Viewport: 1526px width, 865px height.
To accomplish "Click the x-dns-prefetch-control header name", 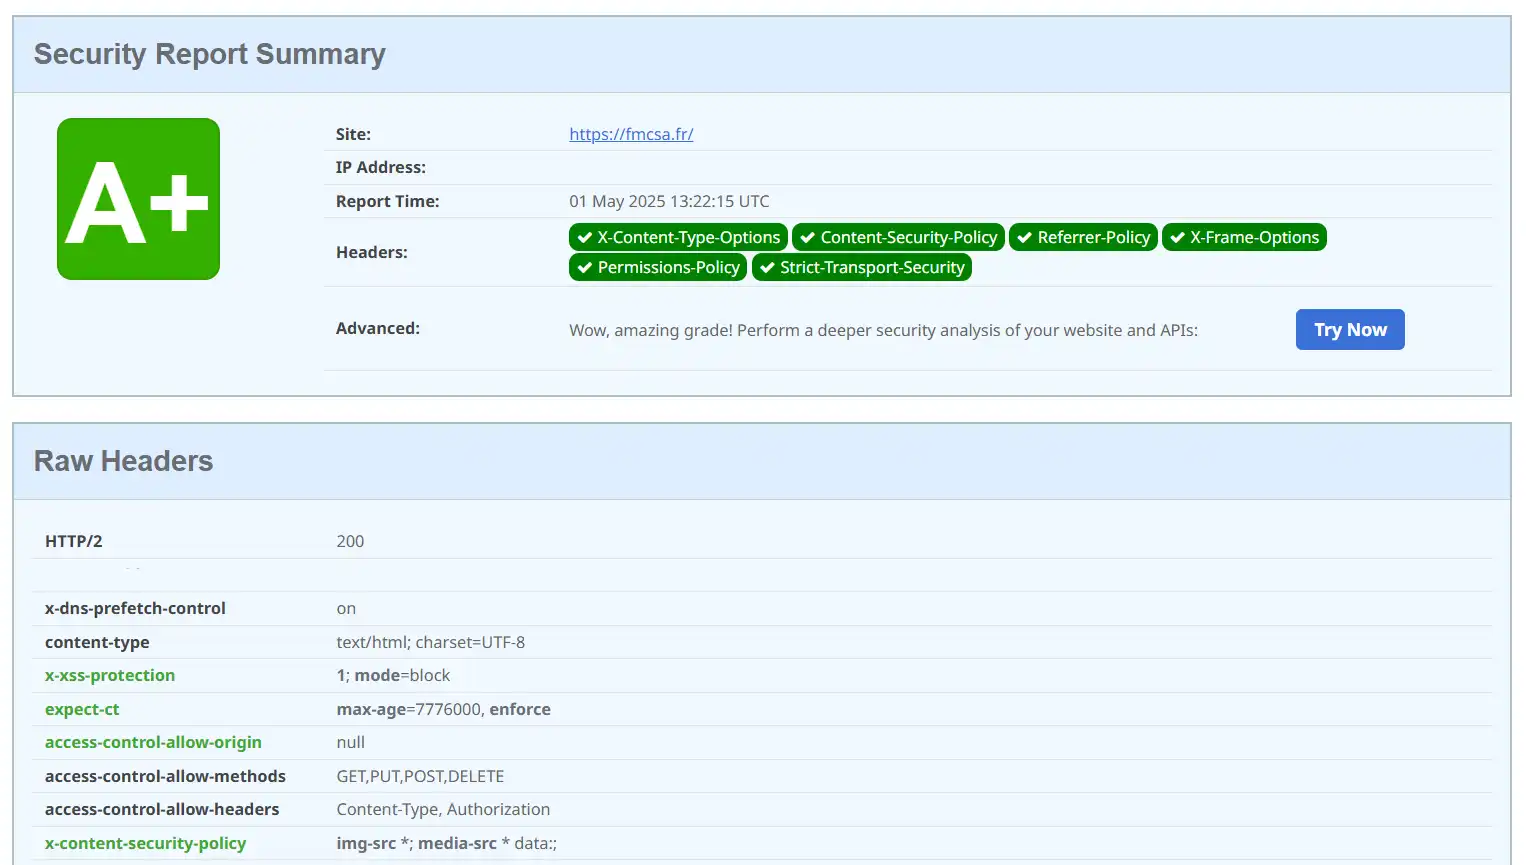I will 135,608.
